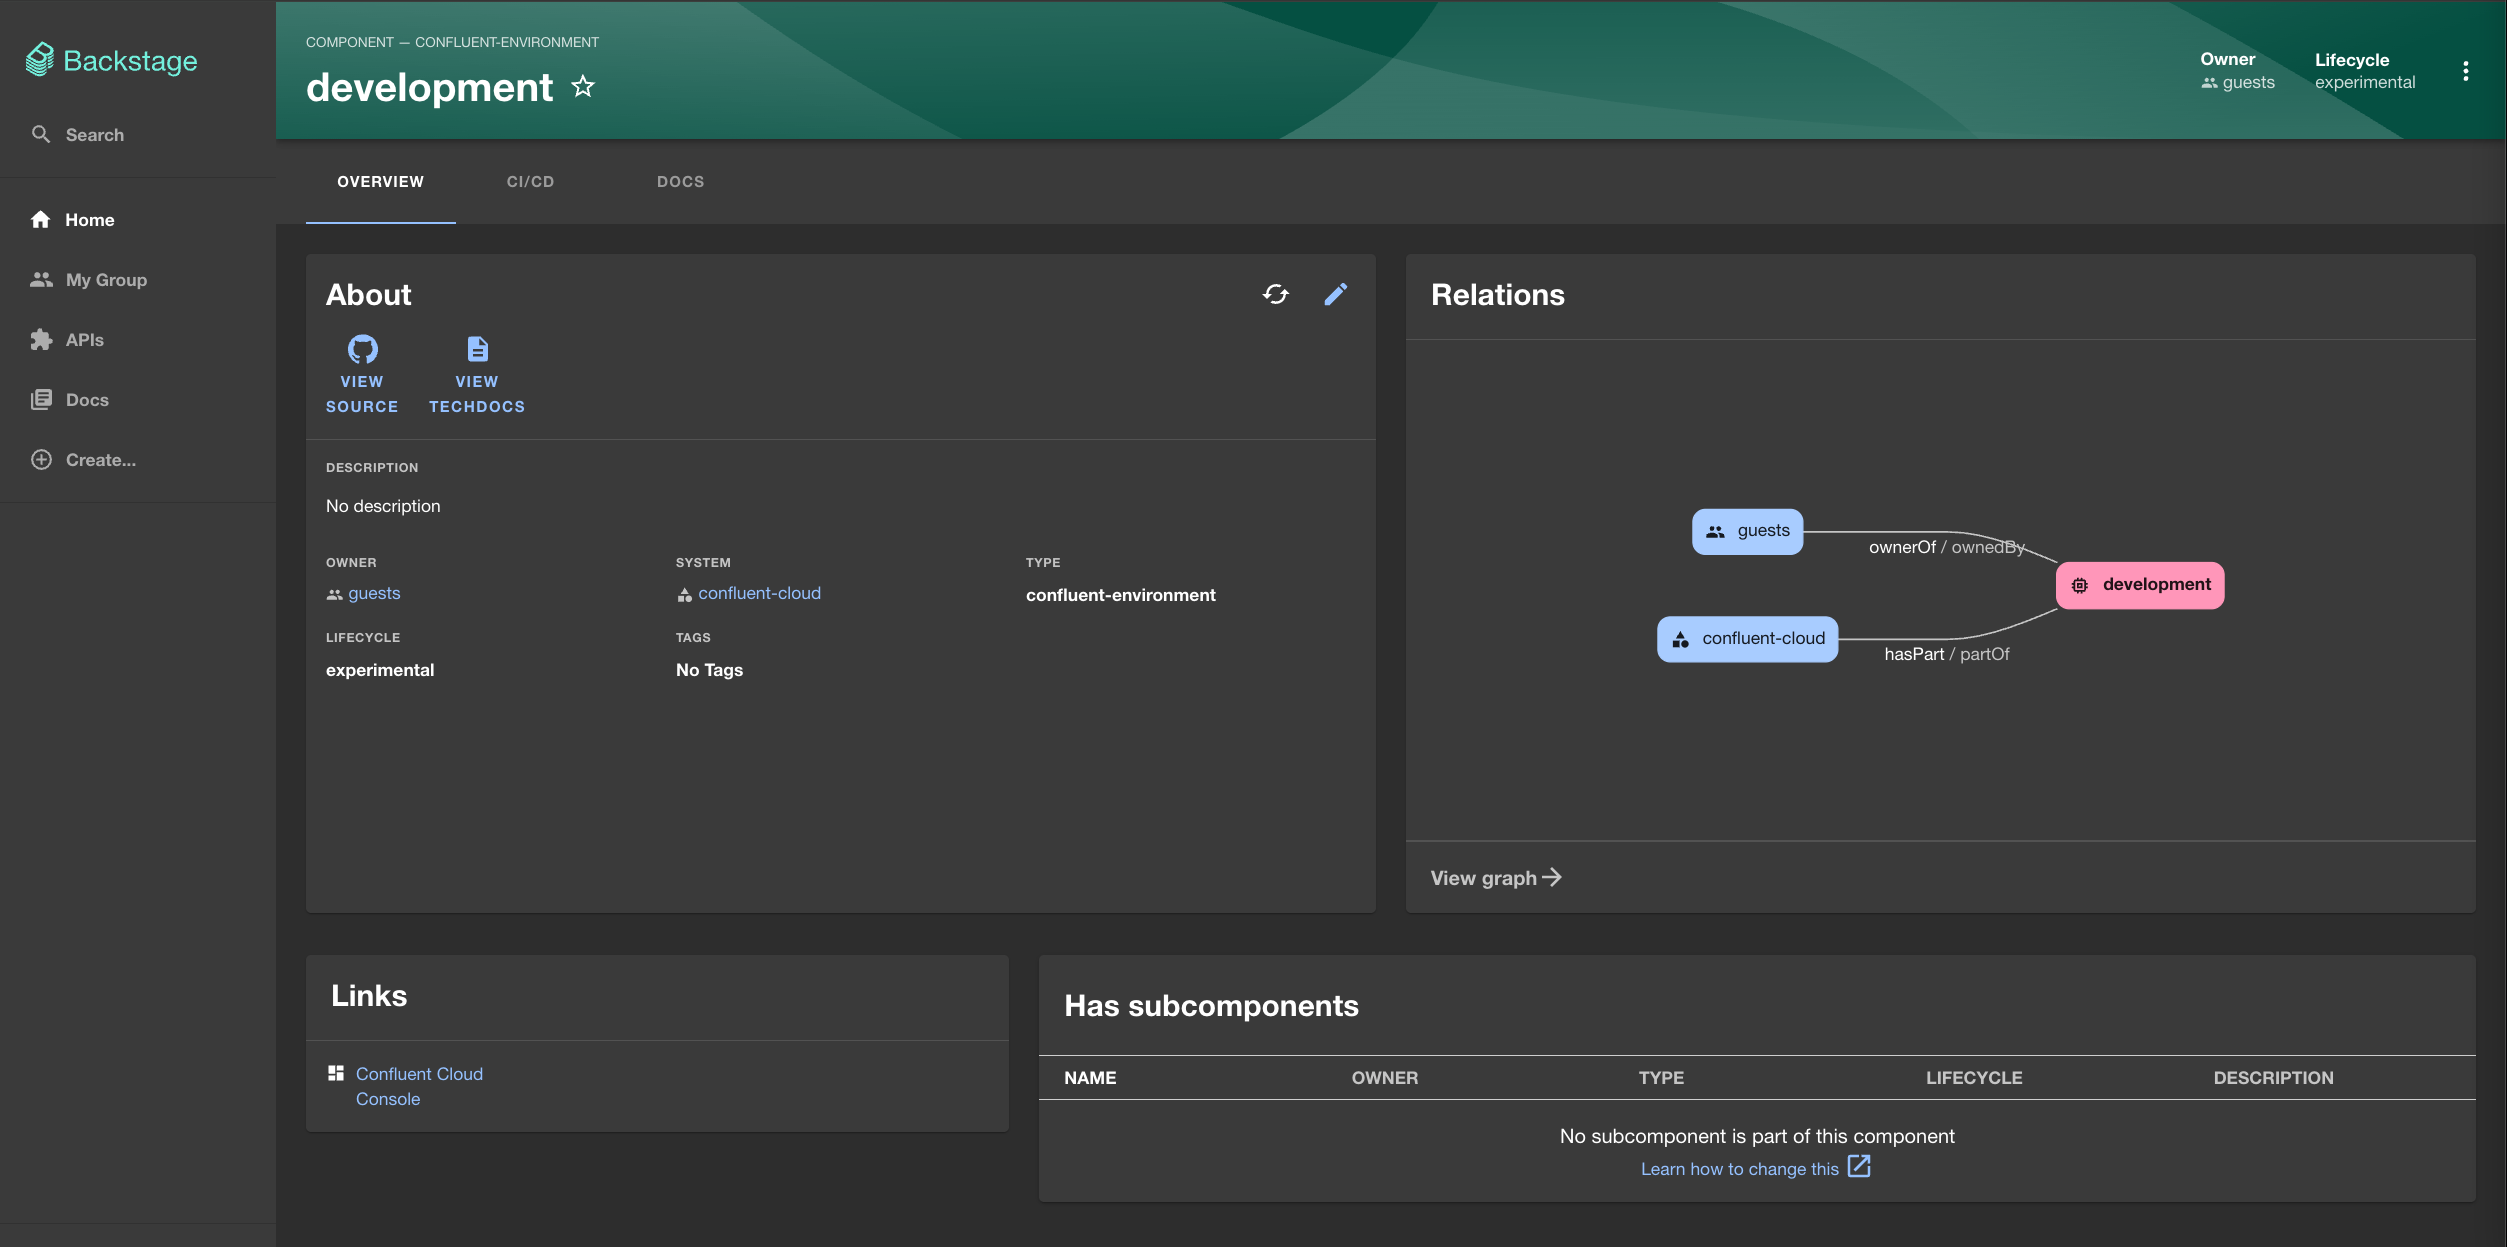Viewport: 2507px width, 1247px height.
Task: Click the system icon beside confluent-cloud link
Action: [x=684, y=595]
